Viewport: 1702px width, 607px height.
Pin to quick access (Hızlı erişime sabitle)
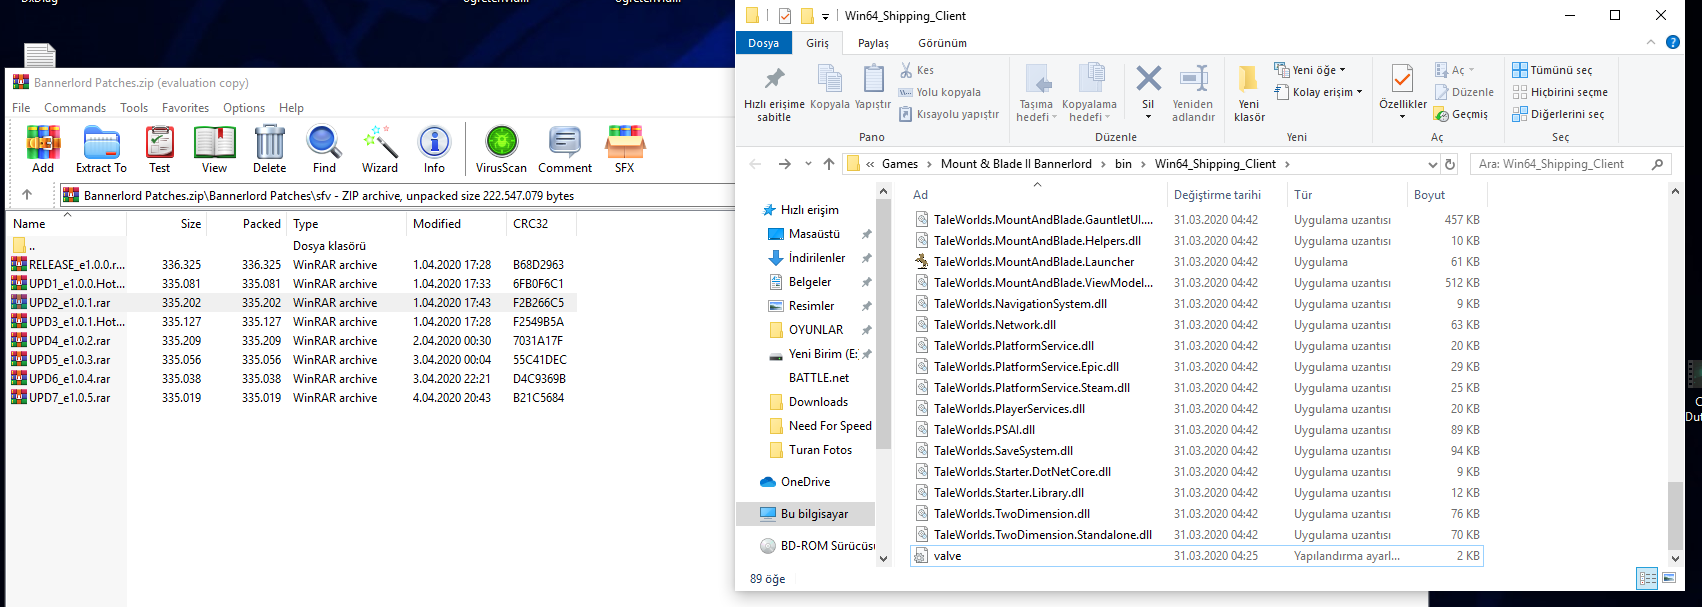774,94
